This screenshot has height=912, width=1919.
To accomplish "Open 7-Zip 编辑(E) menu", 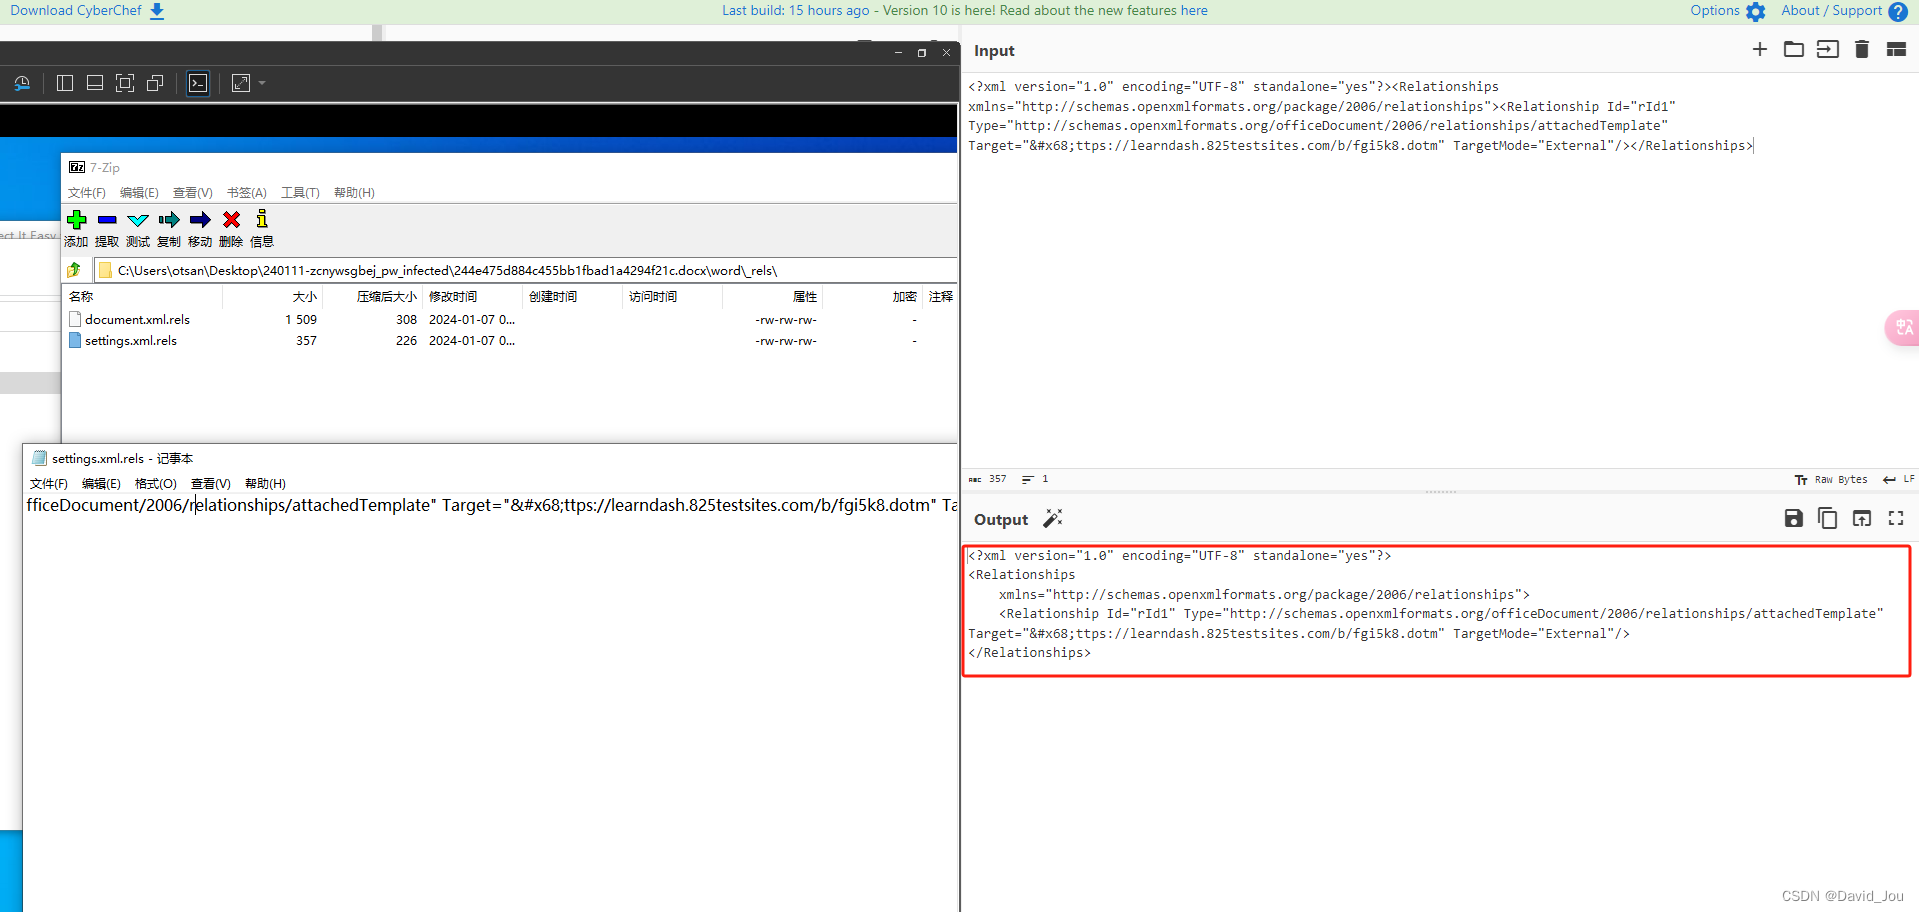I will (139, 193).
